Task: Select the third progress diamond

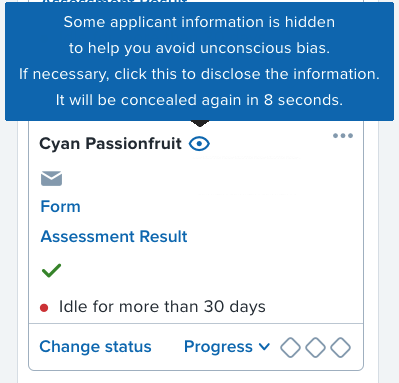Action: 340,347
